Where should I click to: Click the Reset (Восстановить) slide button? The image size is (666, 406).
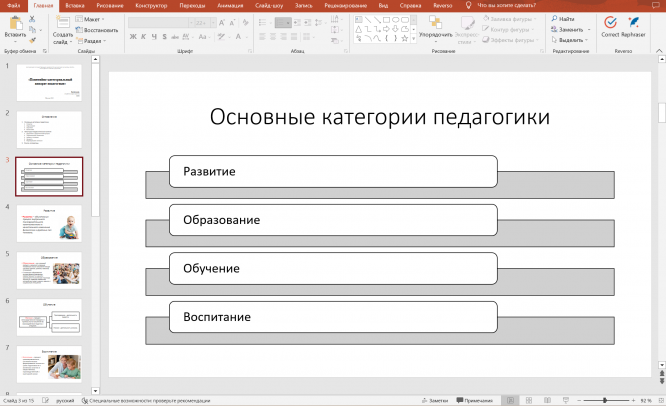tap(98, 29)
